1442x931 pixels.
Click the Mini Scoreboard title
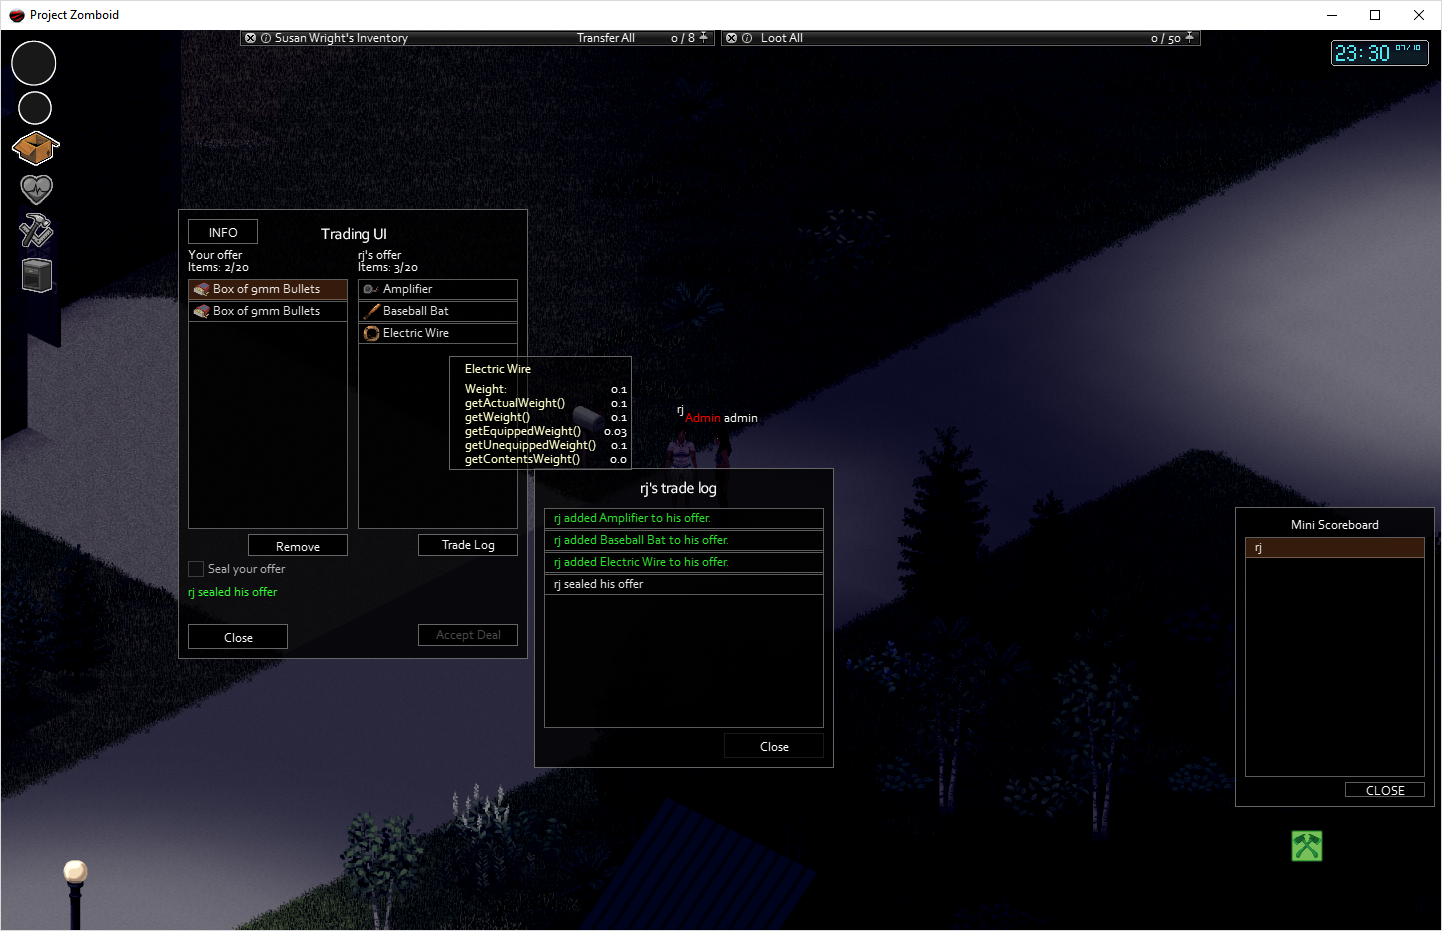(x=1335, y=525)
